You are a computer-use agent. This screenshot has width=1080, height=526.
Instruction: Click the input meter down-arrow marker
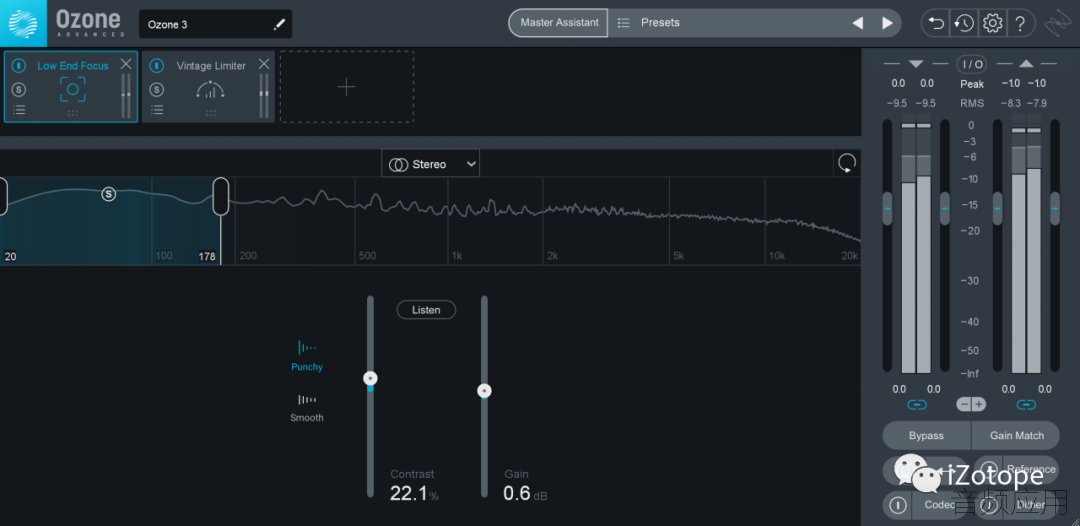(x=915, y=64)
